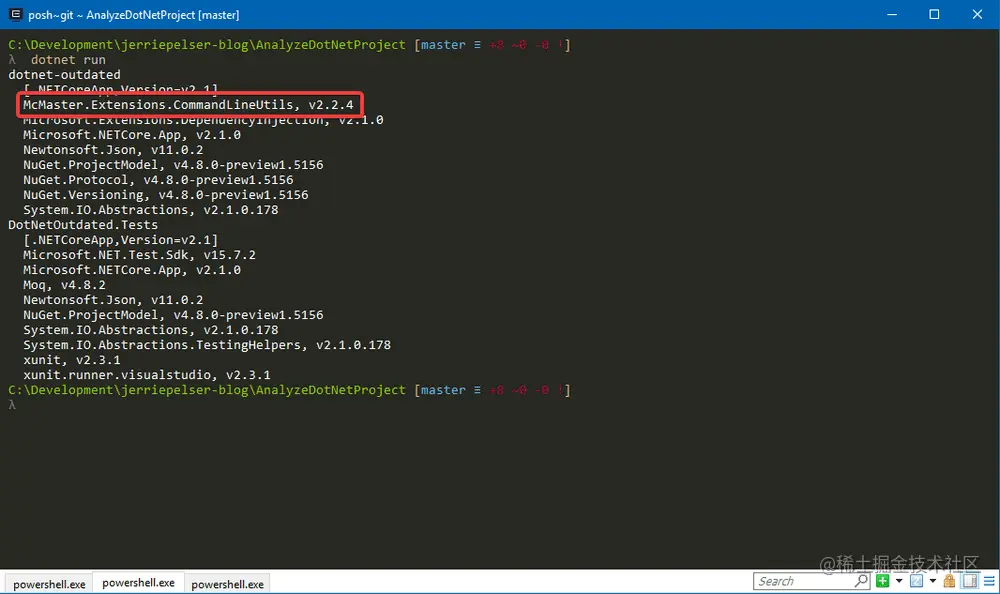1000x594 pixels.
Task: Click the 'xunit, v2.3.1' line
Action: click(71, 360)
